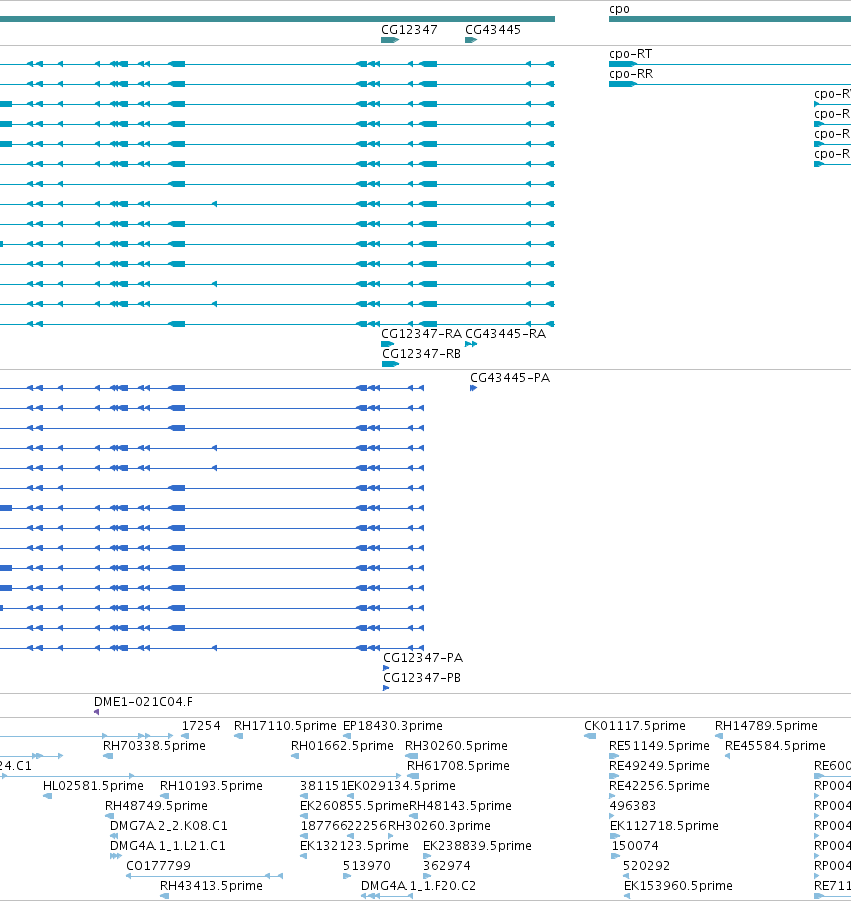Select EK132123.5prime EST label
The width and height of the screenshot is (851, 901).
(354, 846)
